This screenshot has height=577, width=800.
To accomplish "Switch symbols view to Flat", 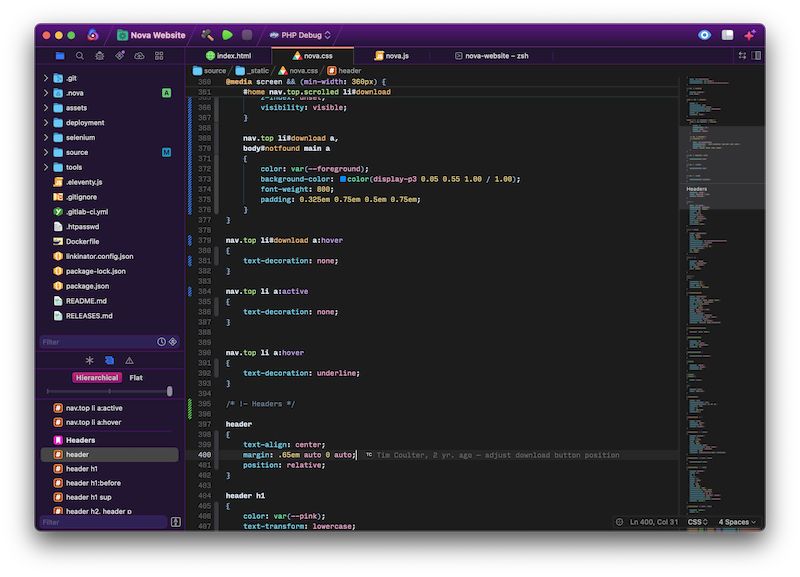I will pos(135,377).
